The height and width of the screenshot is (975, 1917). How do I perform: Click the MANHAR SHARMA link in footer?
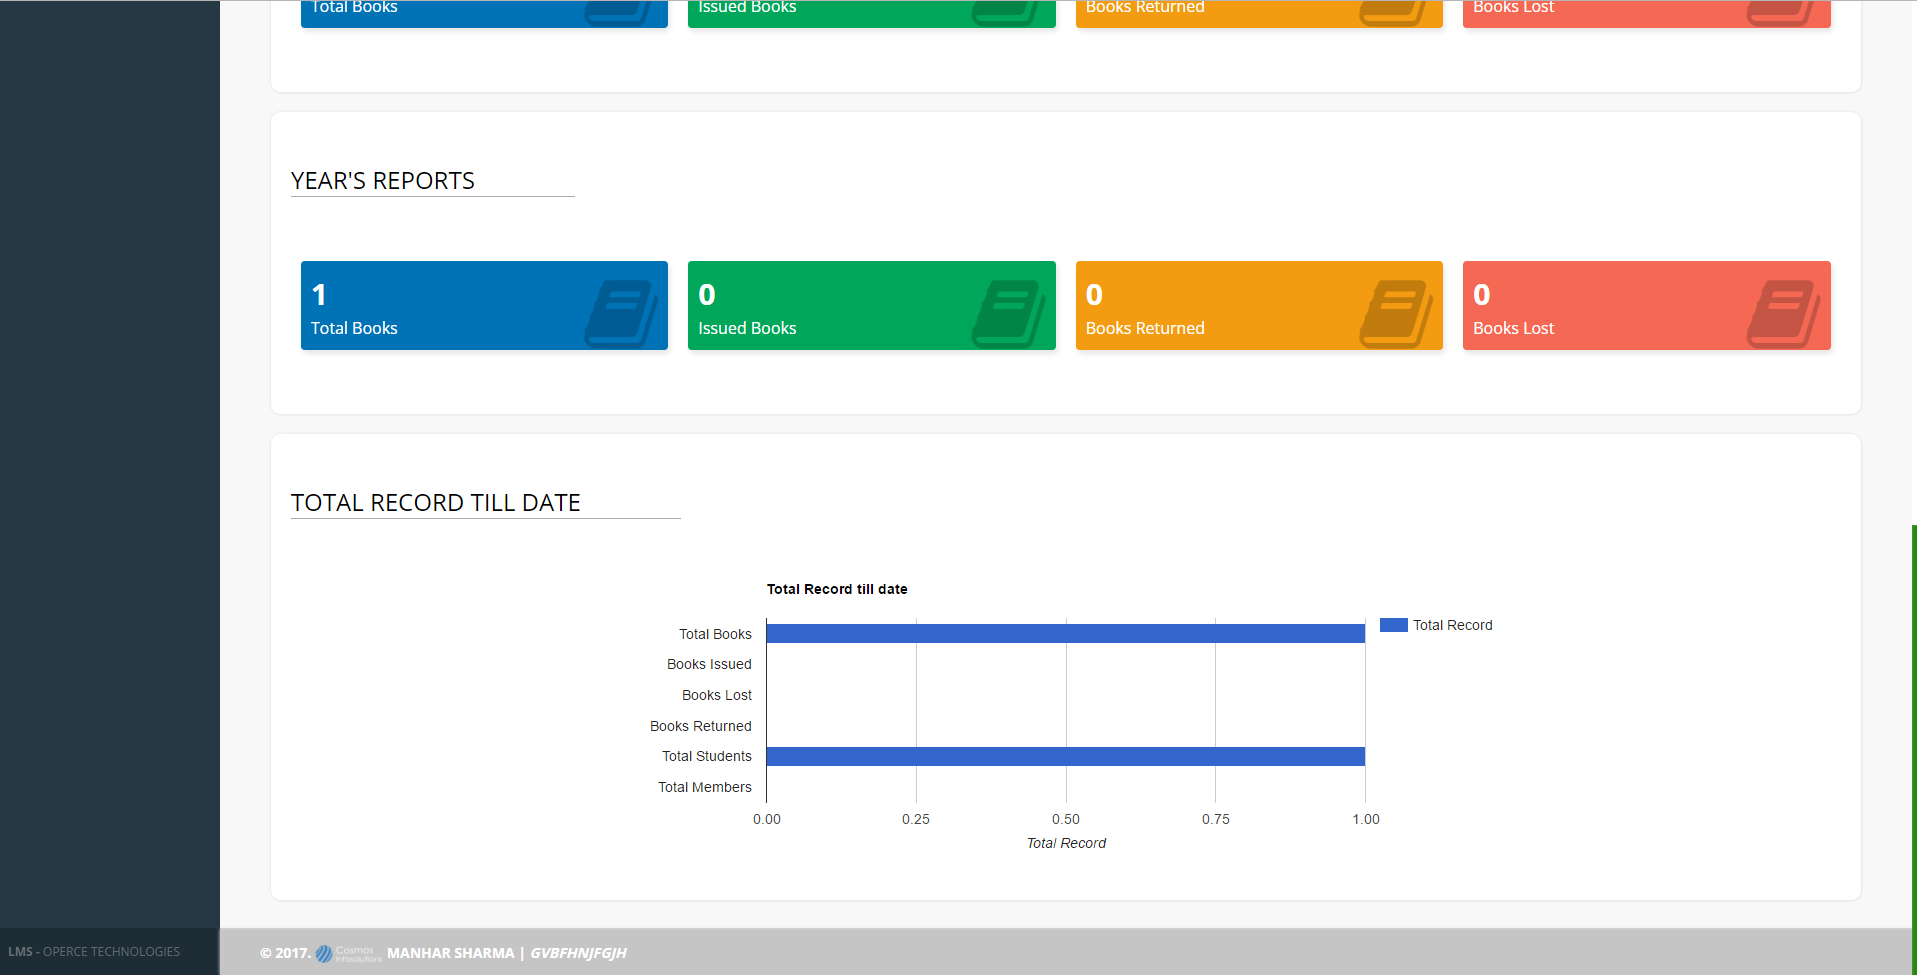(x=451, y=953)
